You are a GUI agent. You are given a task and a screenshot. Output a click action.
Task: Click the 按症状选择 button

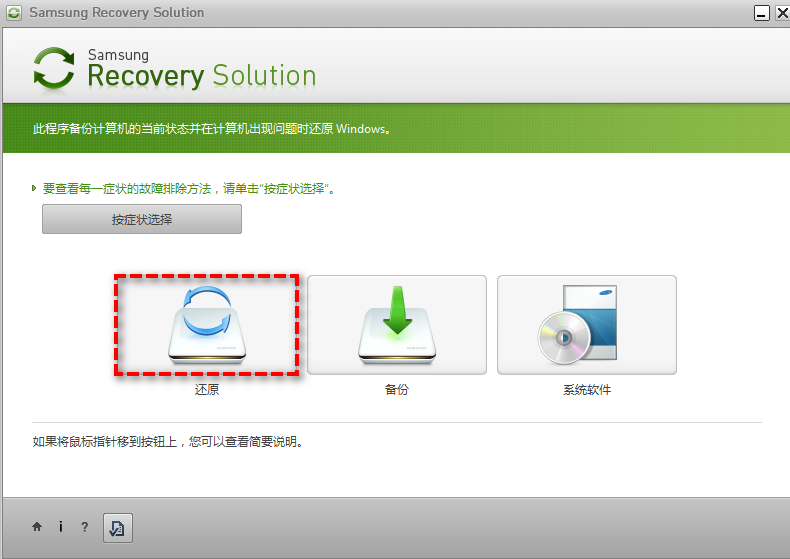tap(142, 219)
